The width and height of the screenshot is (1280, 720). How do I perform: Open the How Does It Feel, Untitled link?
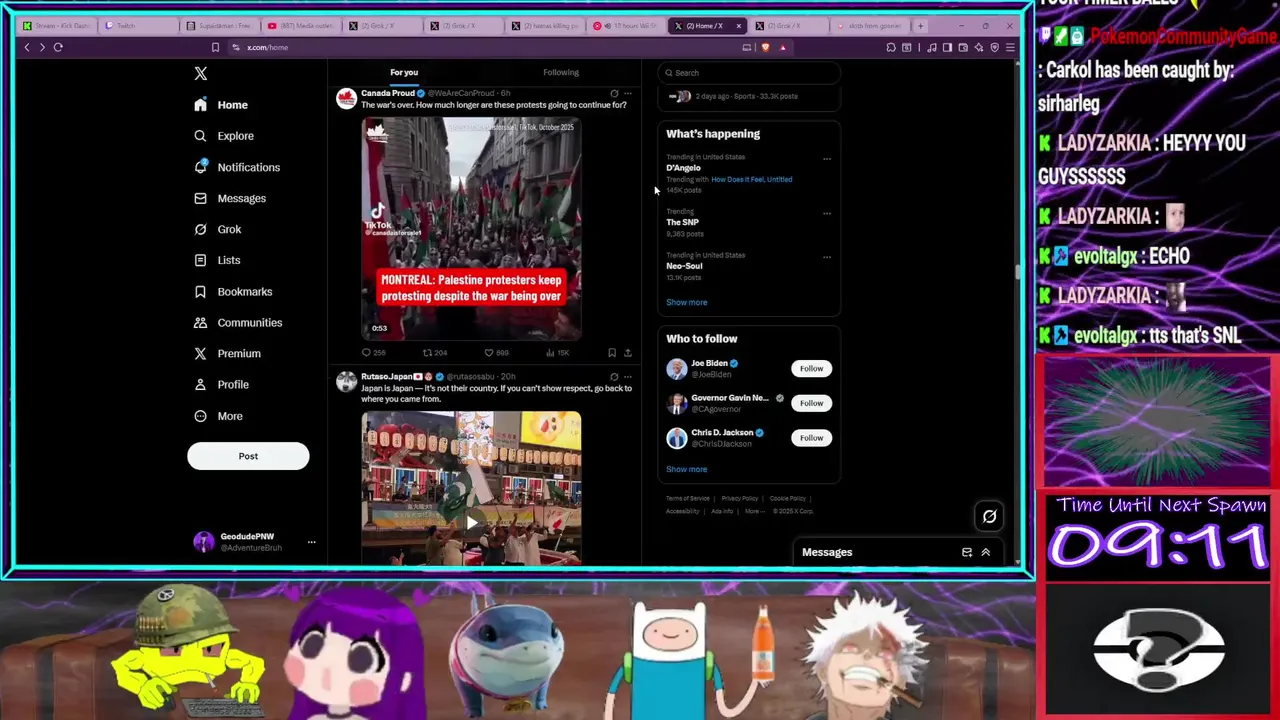751,179
